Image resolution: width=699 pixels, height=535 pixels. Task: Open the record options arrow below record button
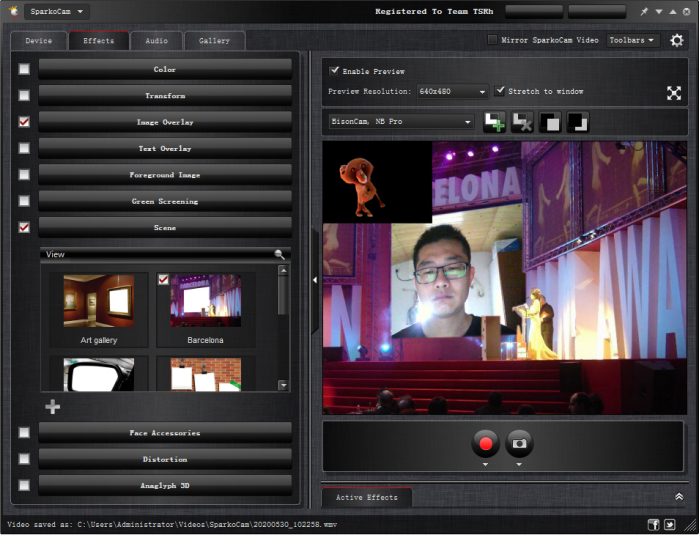pyautogui.click(x=485, y=465)
